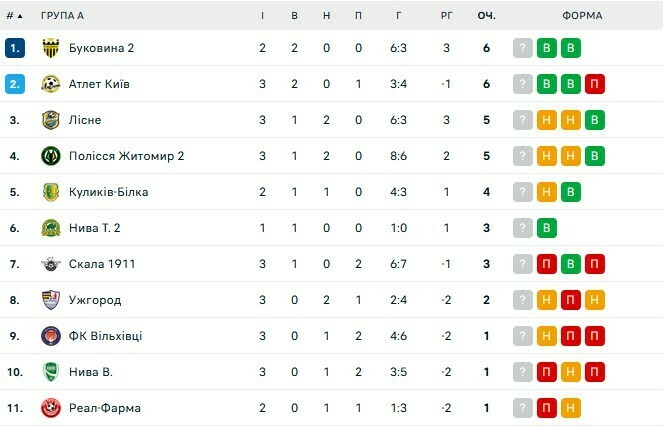Click the ФК Вільхівці team logo

coord(51,336)
